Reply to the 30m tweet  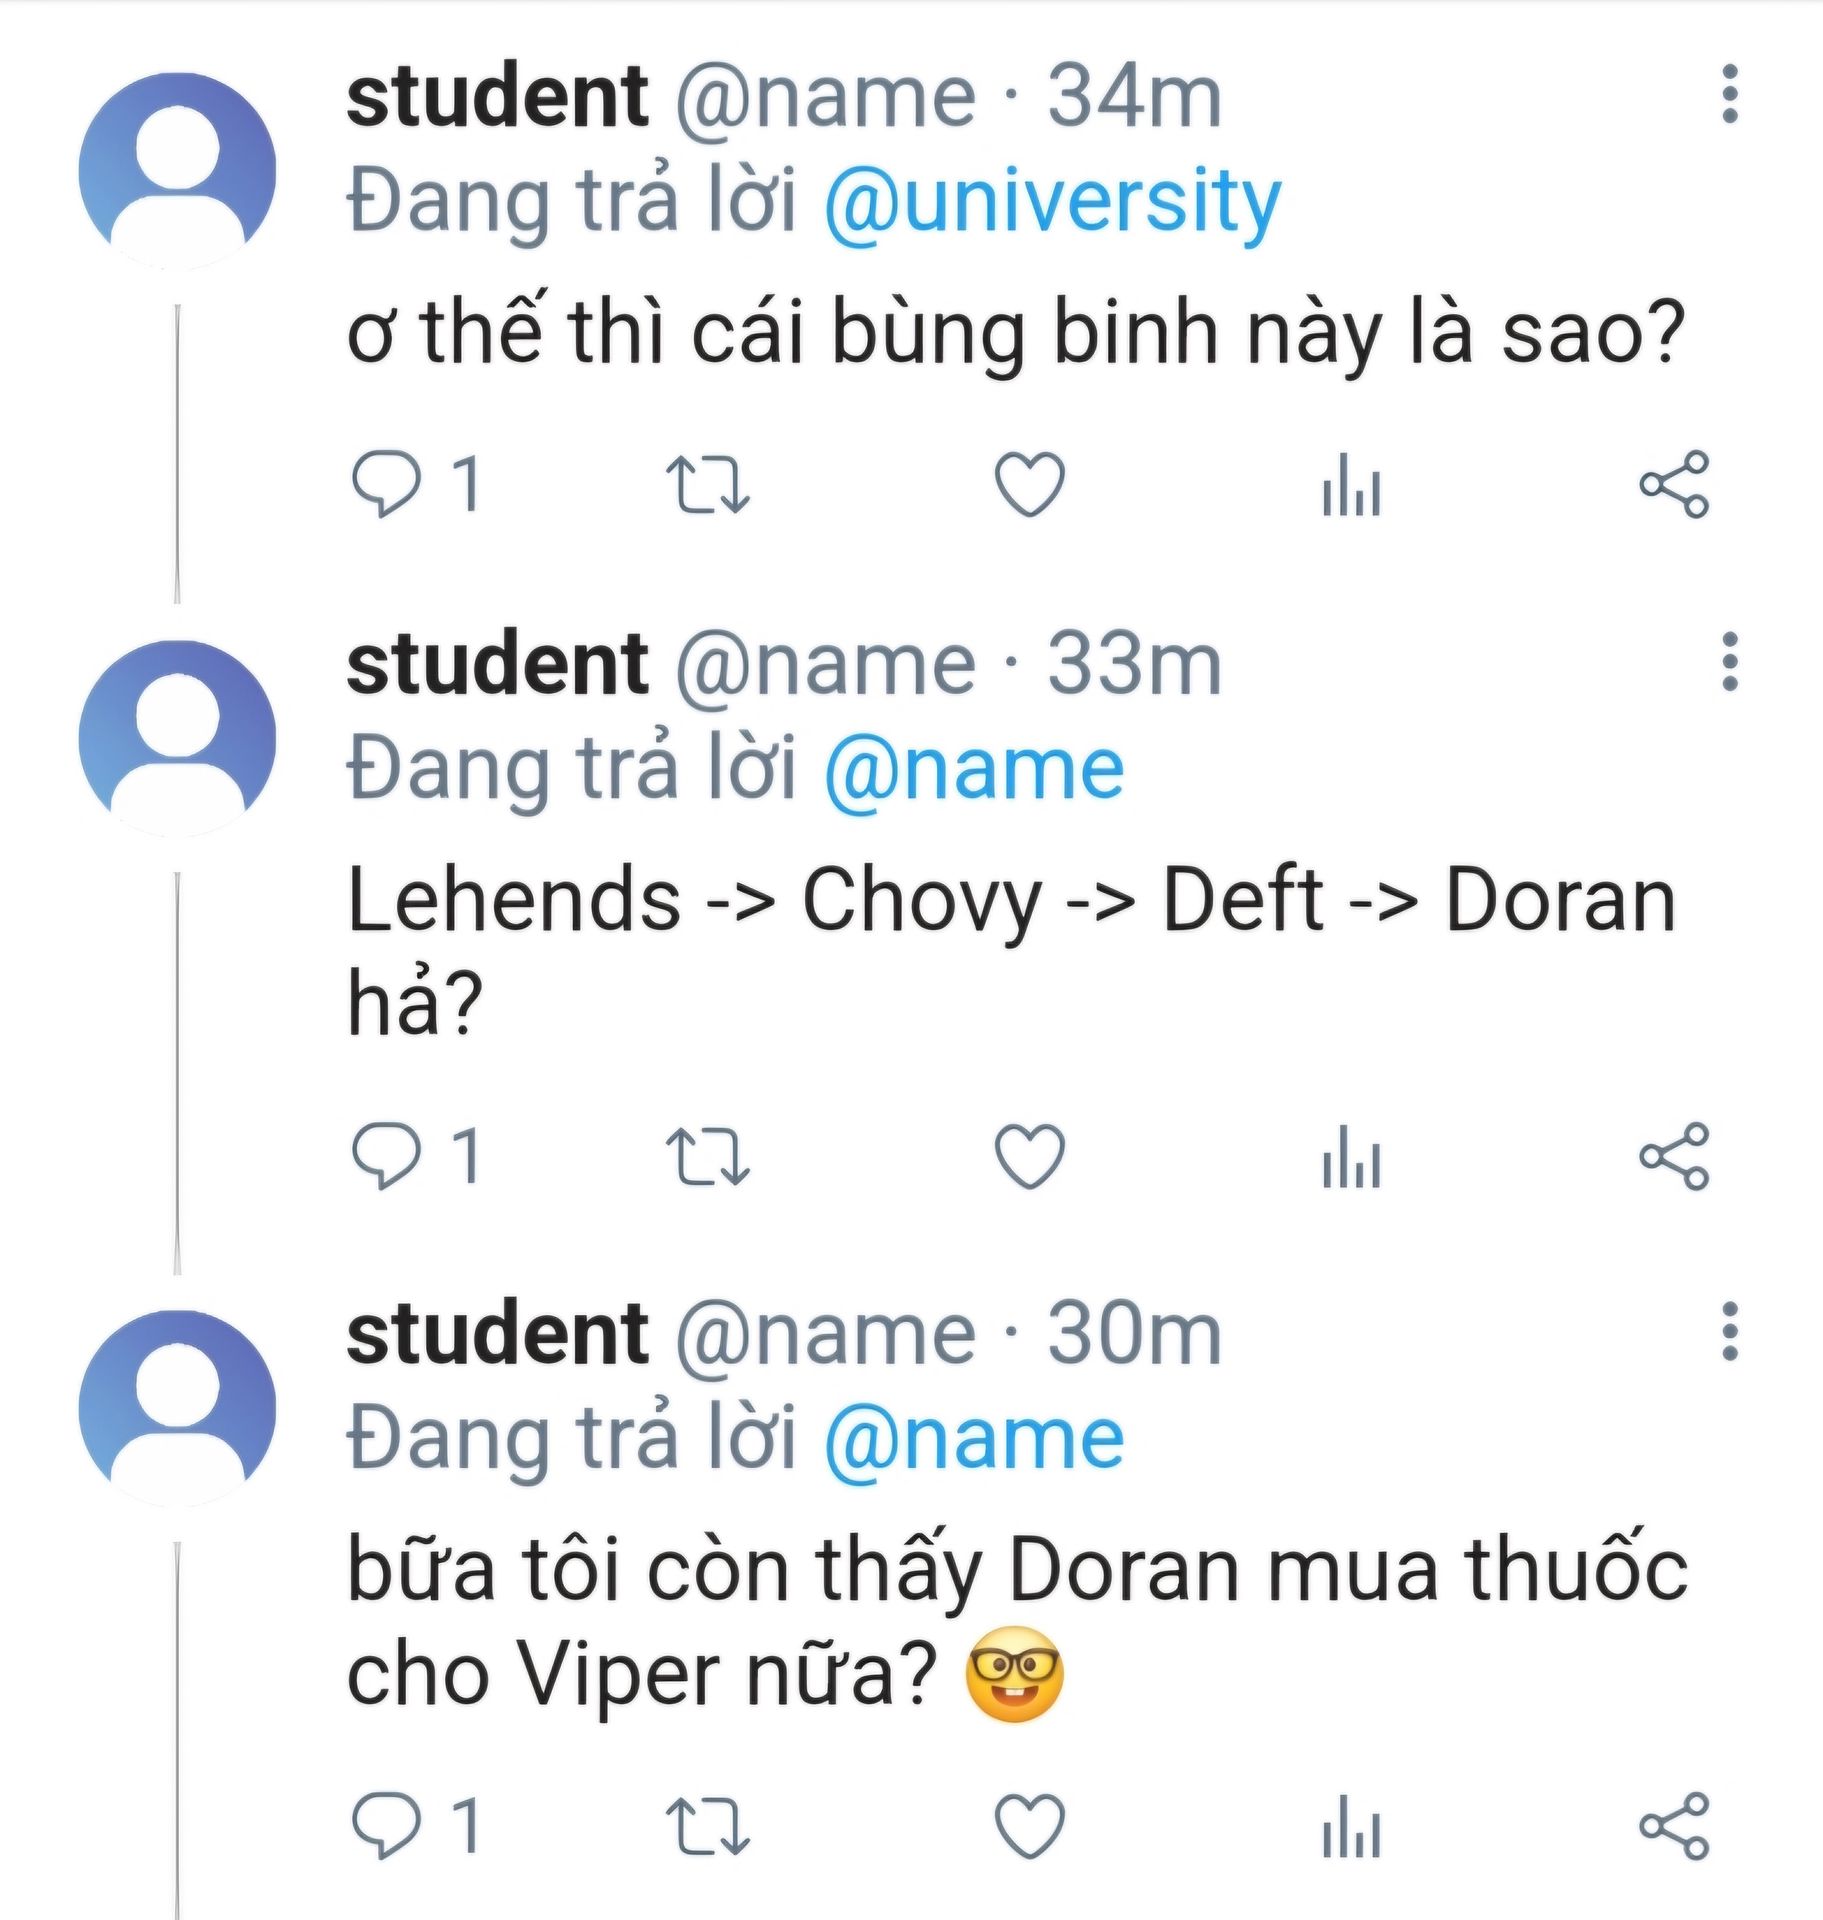pos(386,1827)
